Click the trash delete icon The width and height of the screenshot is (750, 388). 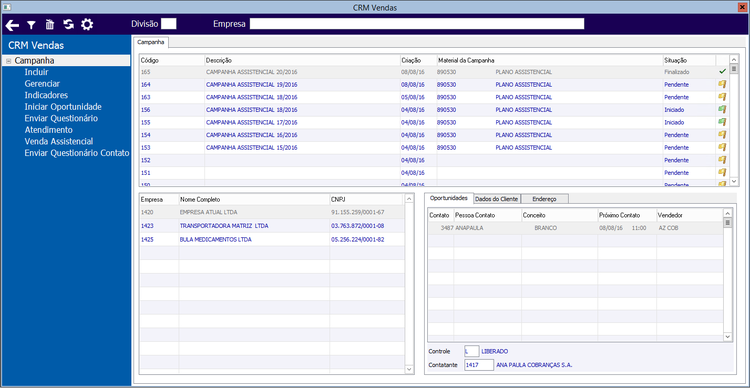click(50, 25)
